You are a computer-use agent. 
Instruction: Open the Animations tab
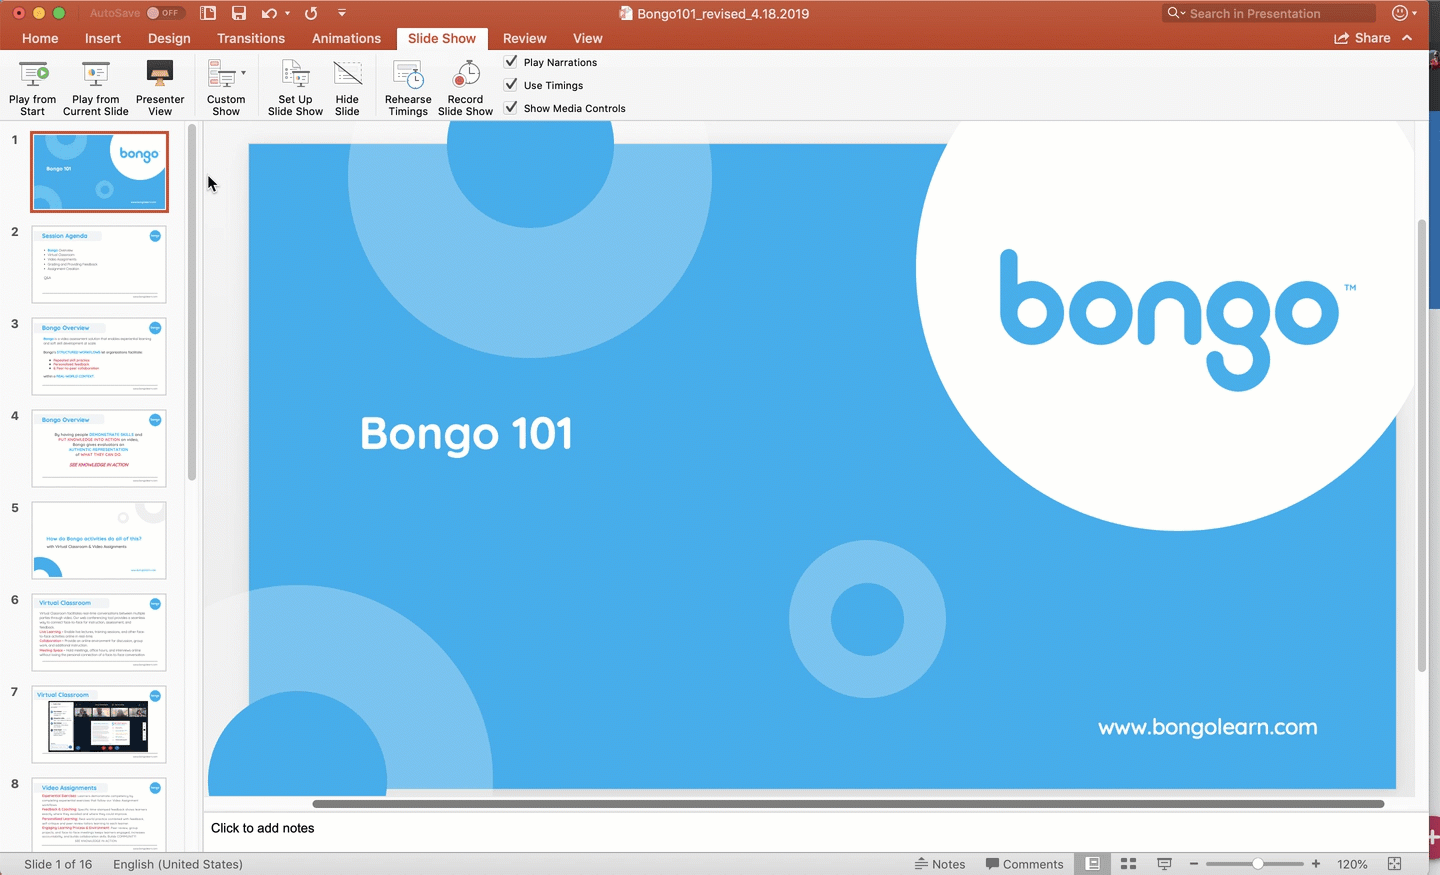(x=346, y=38)
